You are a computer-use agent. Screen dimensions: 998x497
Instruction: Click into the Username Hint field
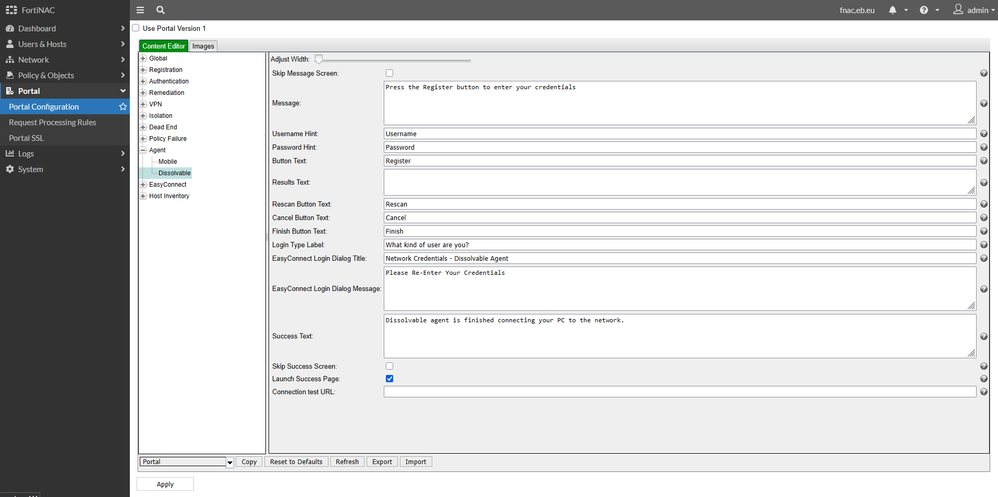pyautogui.click(x=680, y=134)
